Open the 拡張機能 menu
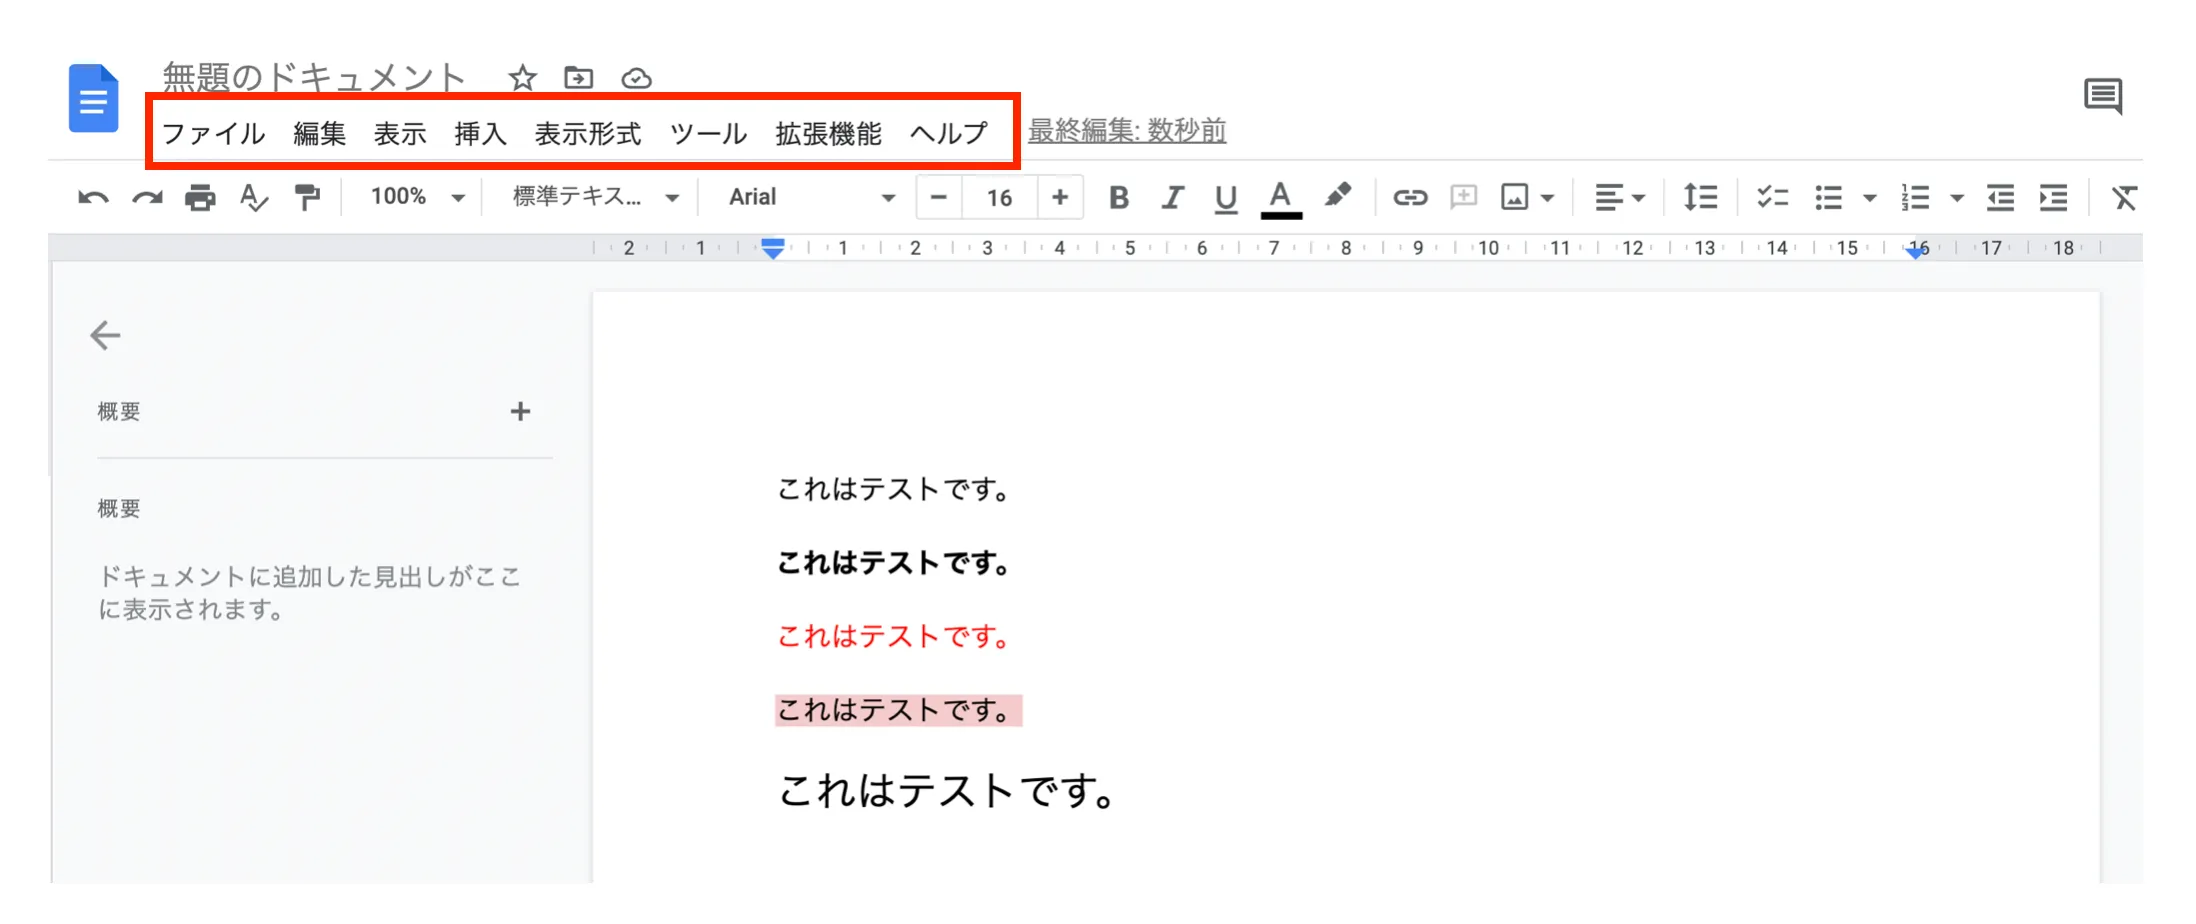This screenshot has height=924, width=2196. pos(828,133)
